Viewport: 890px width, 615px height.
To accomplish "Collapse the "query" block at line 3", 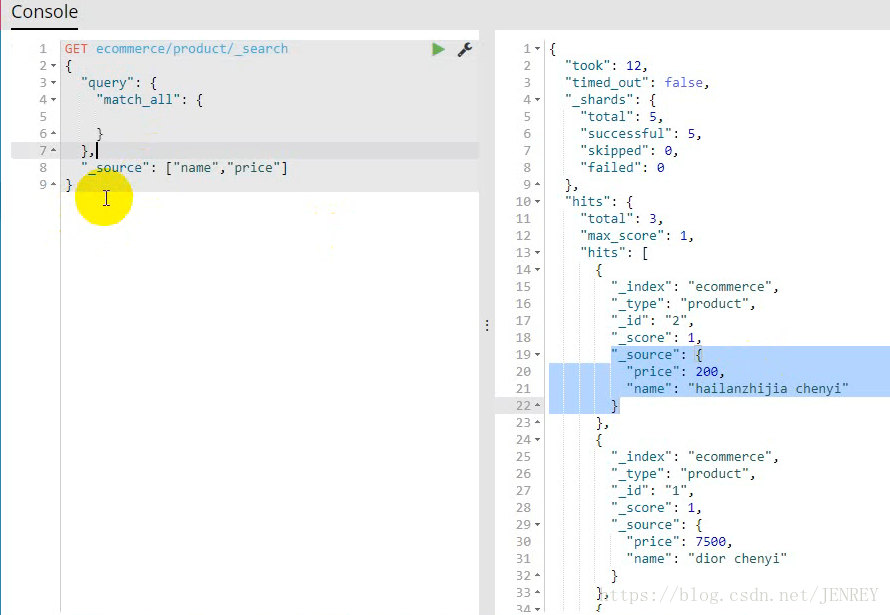I will [x=53, y=83].
